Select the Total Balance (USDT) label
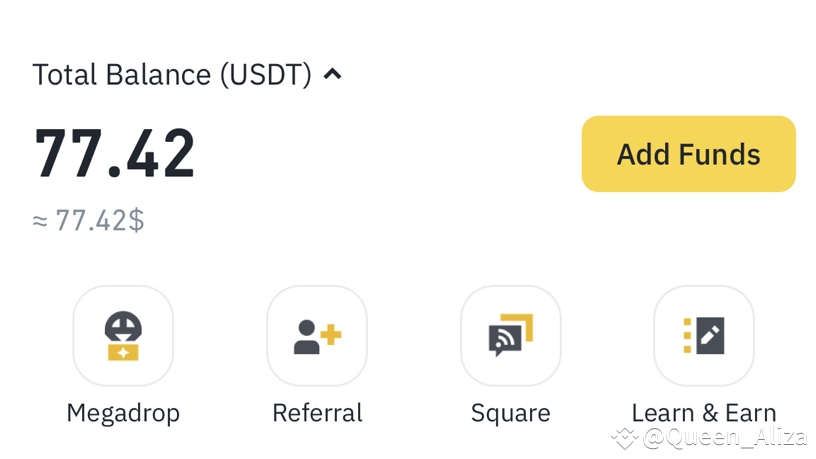Viewport: 816px width, 459px height. coord(172,74)
